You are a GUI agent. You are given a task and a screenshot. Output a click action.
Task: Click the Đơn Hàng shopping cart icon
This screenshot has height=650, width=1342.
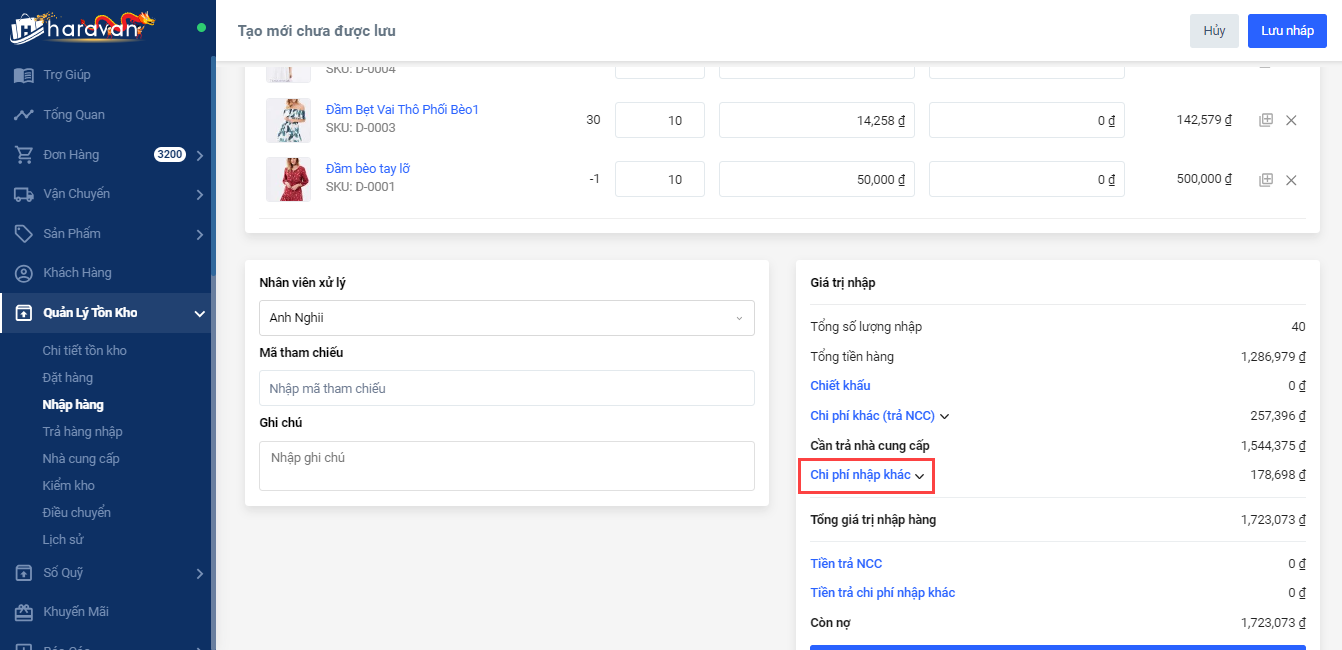[x=23, y=155]
